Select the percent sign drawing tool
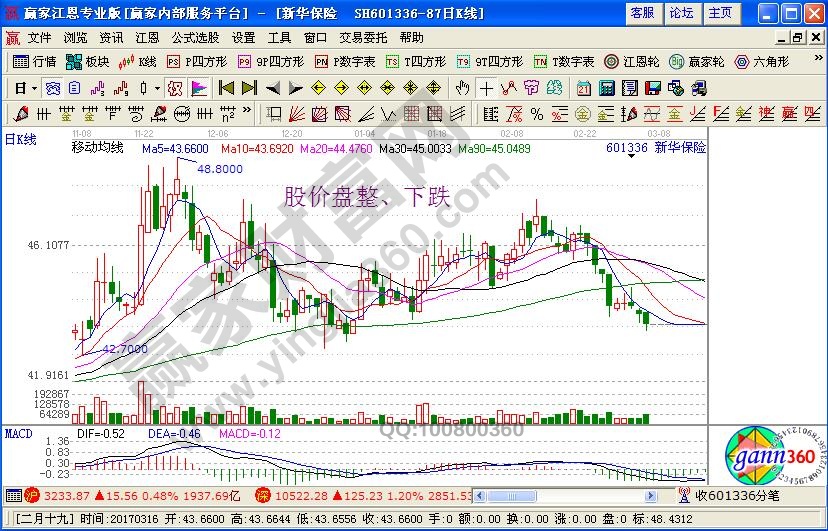Screen dimensions: 828x531 click(x=537, y=113)
